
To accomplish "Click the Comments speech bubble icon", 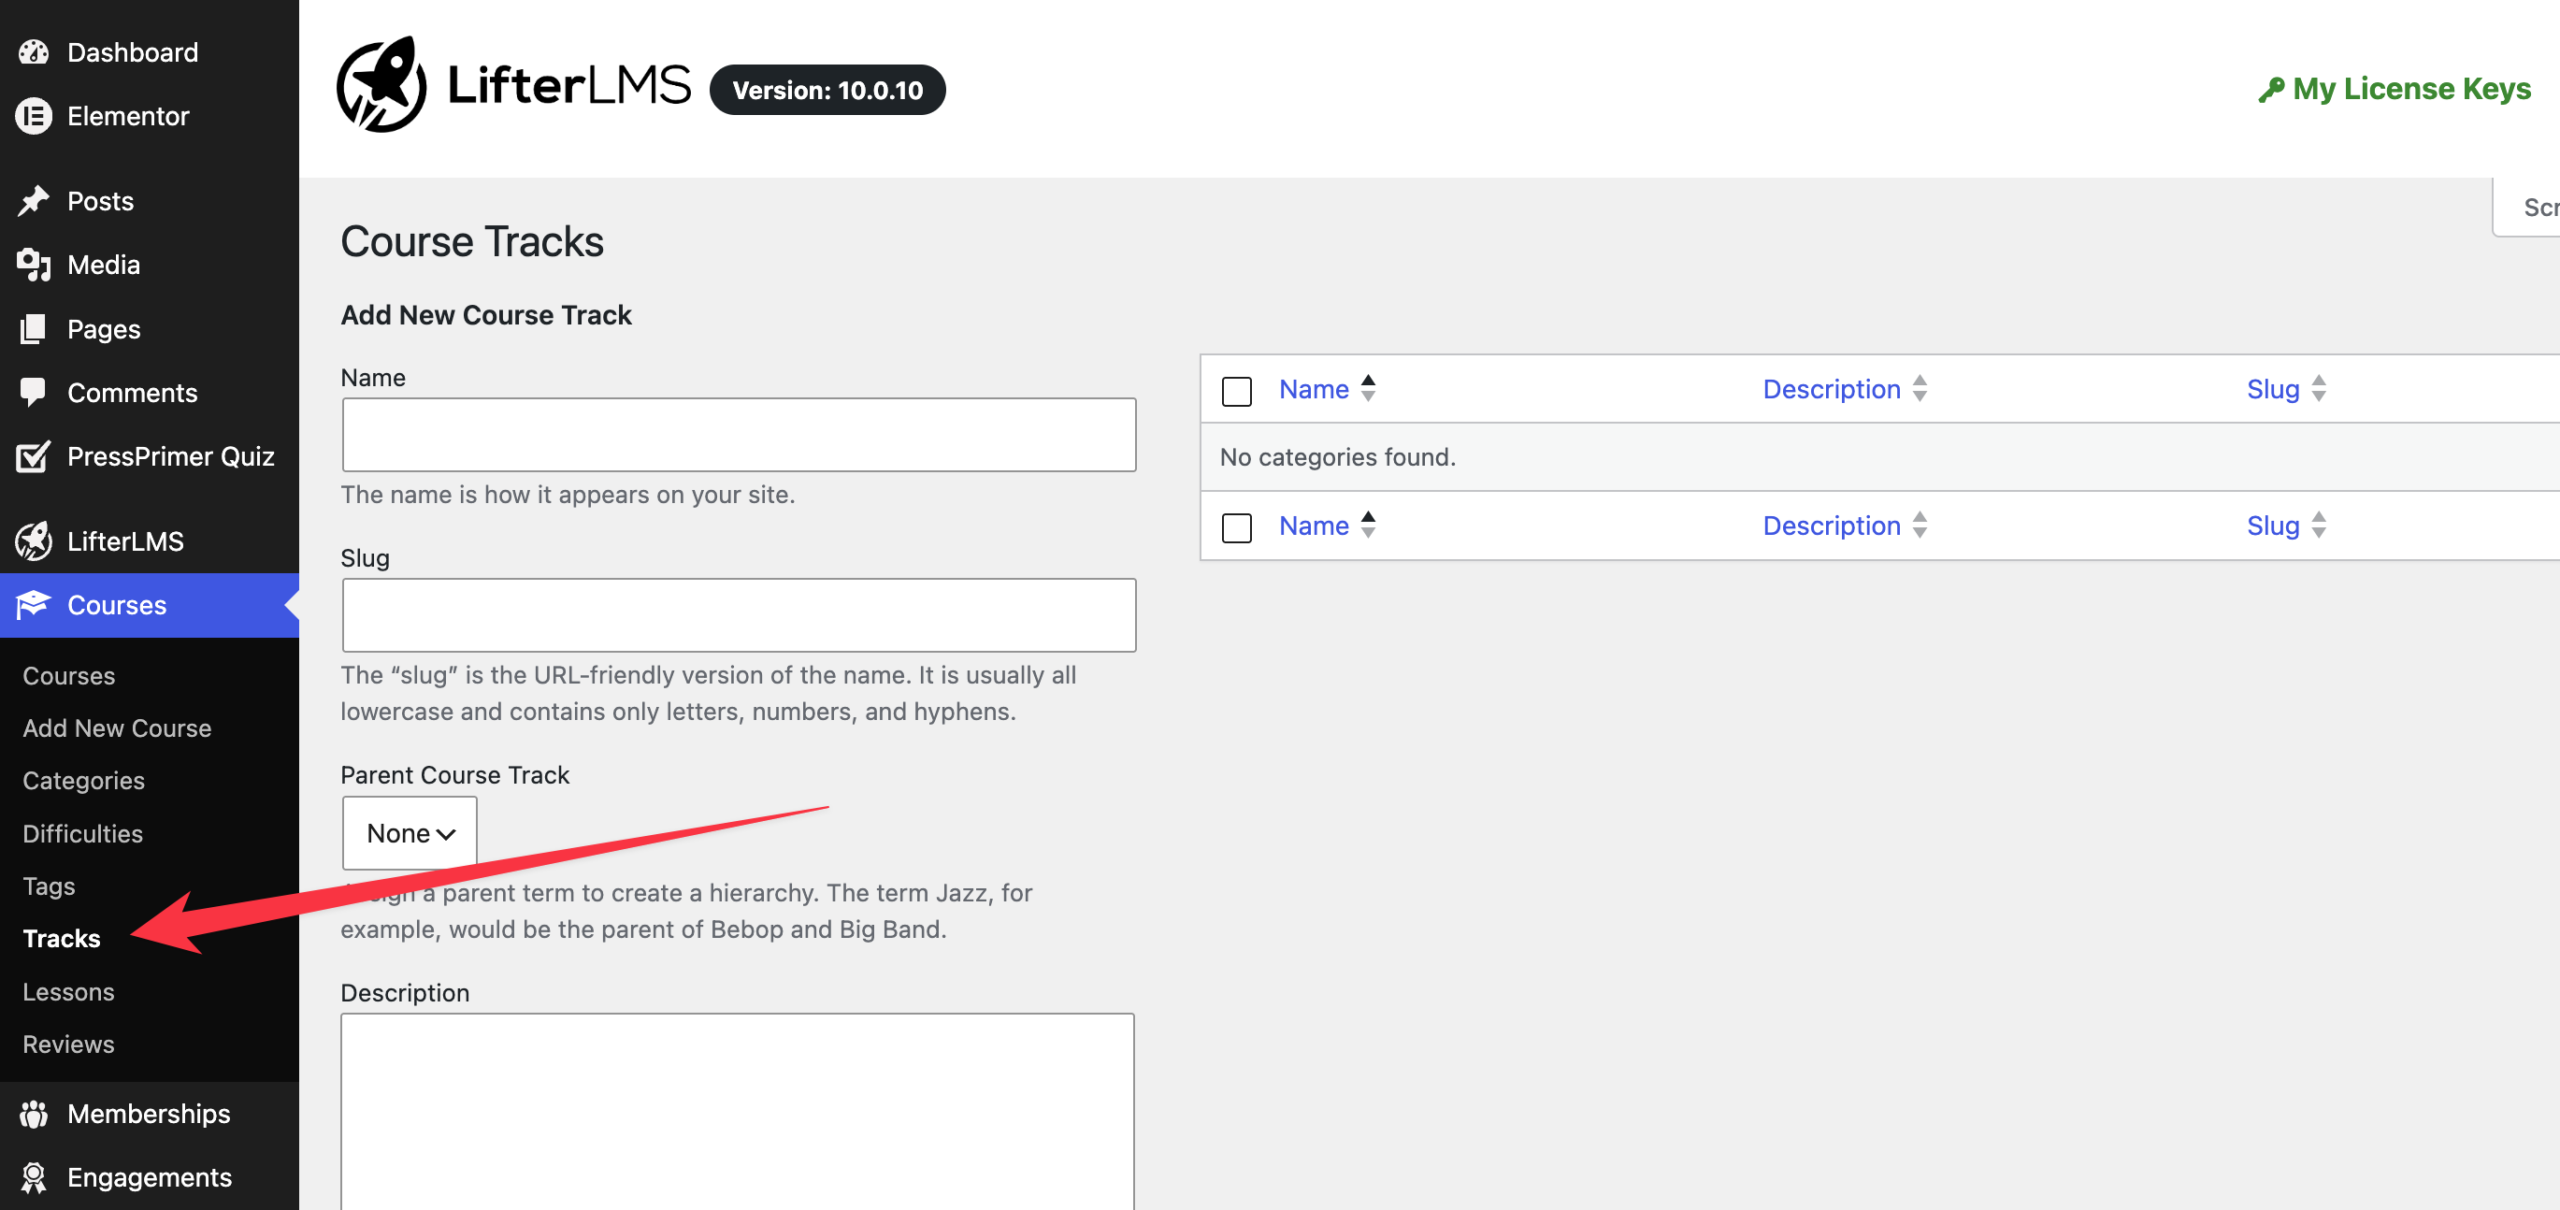I will (x=33, y=392).
